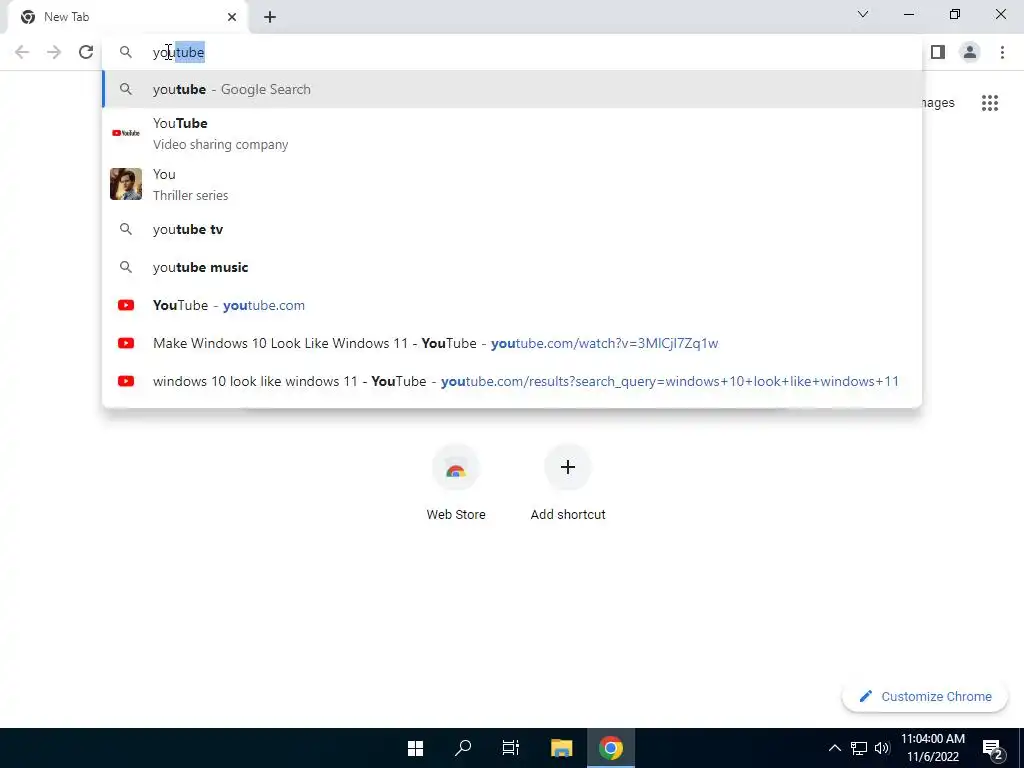Image resolution: width=1024 pixels, height=768 pixels.
Task: Open the Web Store shortcut
Action: click(x=456, y=483)
